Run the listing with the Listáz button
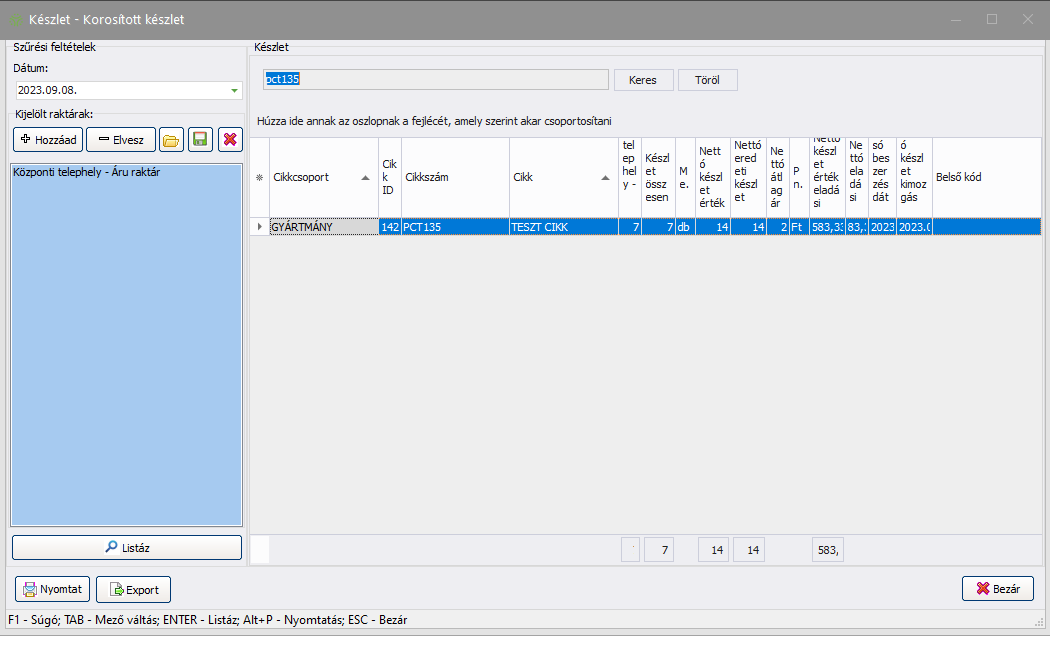Image resolution: width=1050 pixels, height=645 pixels. click(x=127, y=547)
